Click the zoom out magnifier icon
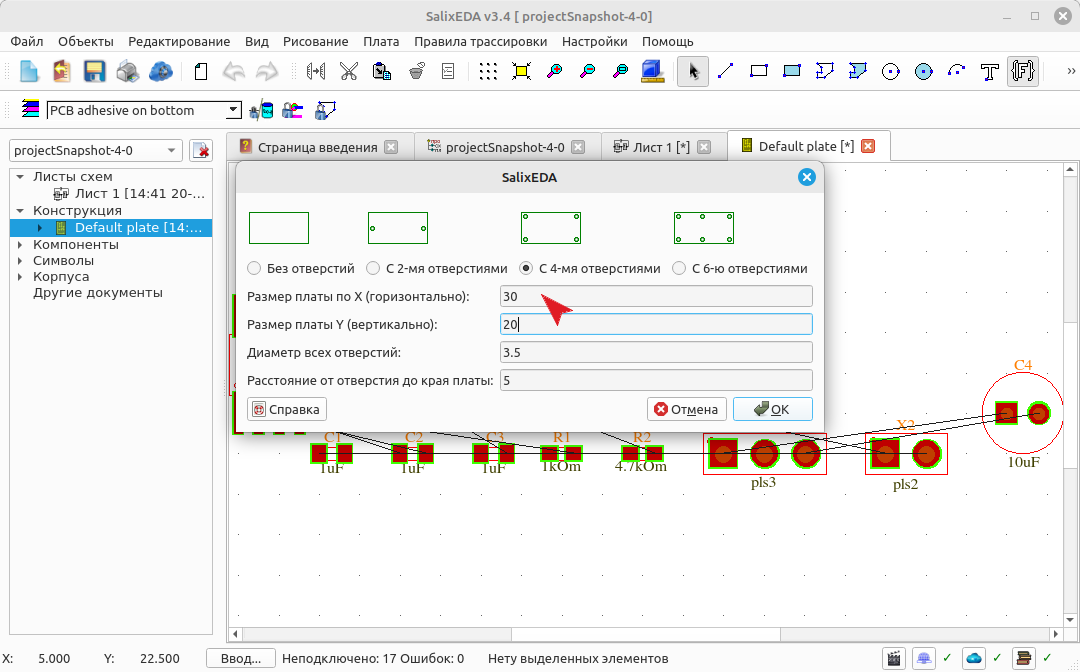The height and width of the screenshot is (672, 1080). pos(588,71)
